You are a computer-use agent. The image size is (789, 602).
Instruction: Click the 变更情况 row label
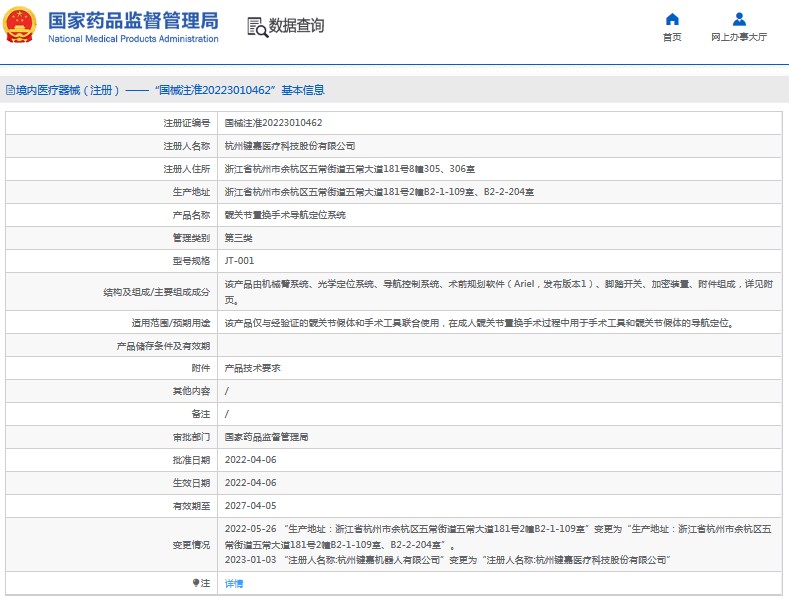(x=190, y=545)
